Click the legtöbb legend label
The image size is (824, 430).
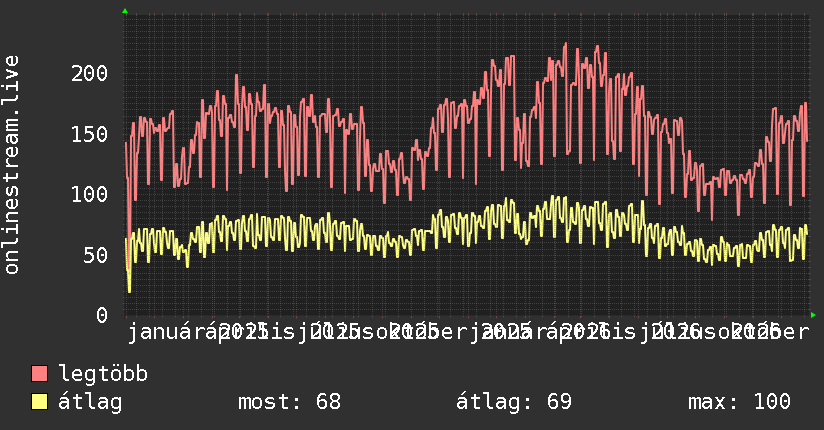[x=103, y=374]
